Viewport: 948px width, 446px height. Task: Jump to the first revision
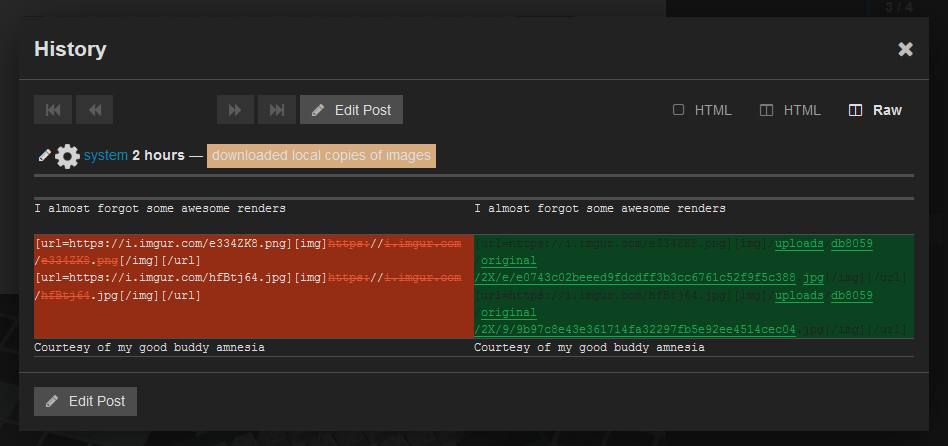[53, 110]
